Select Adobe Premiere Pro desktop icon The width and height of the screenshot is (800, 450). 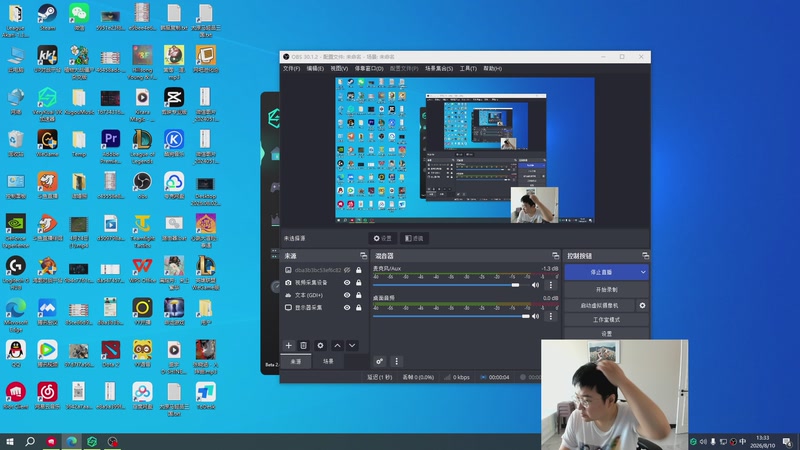111,147
